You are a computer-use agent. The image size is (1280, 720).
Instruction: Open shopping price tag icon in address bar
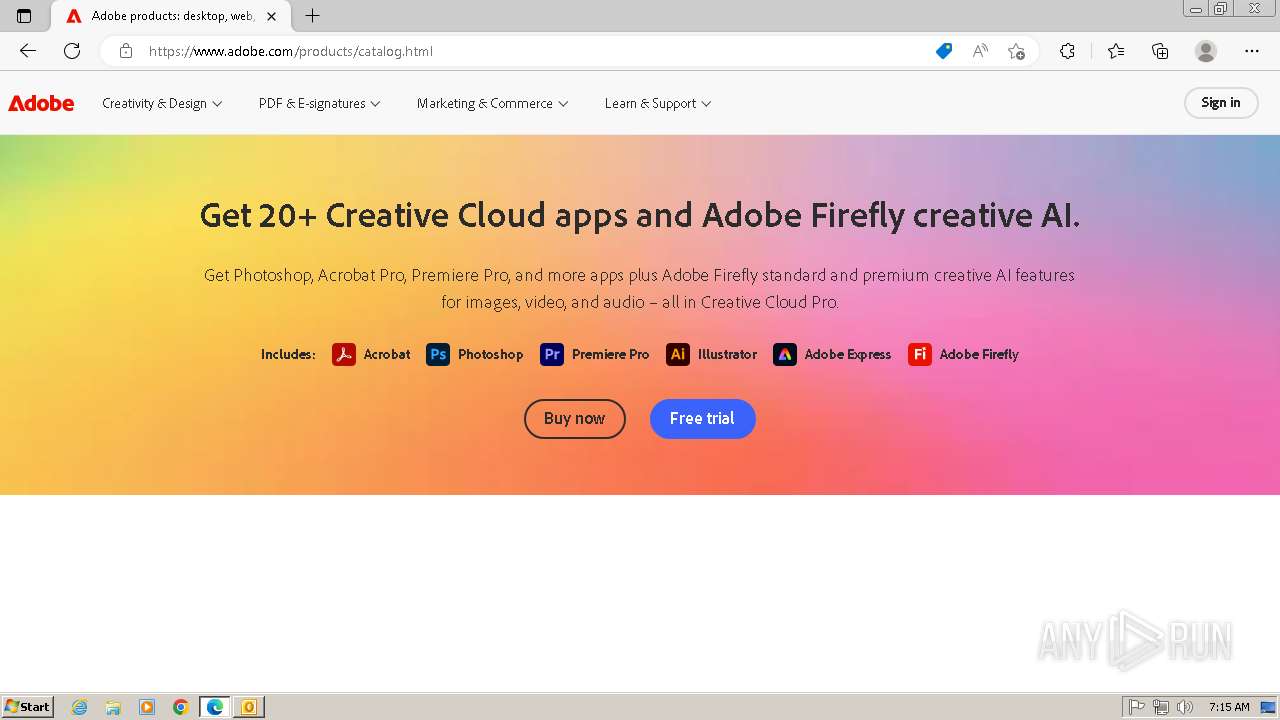[944, 51]
